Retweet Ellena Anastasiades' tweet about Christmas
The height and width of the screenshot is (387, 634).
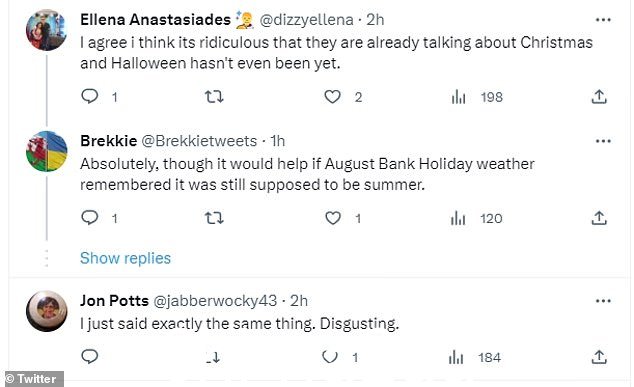click(x=214, y=97)
